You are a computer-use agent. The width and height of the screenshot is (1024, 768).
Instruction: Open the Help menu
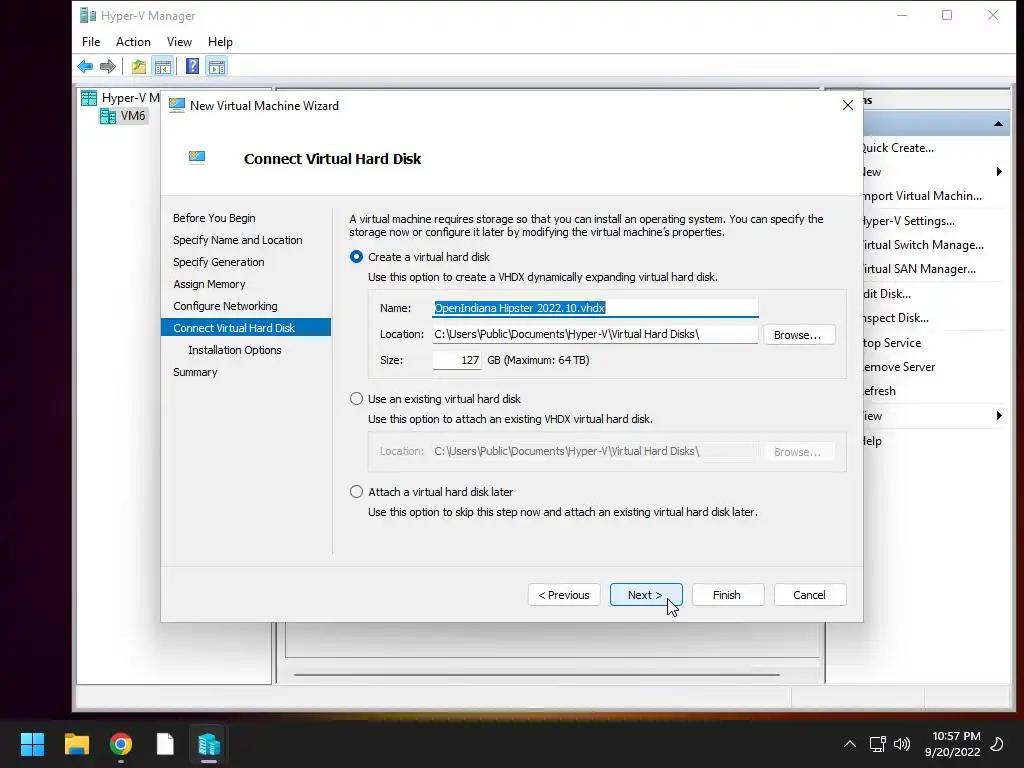pyautogui.click(x=220, y=42)
